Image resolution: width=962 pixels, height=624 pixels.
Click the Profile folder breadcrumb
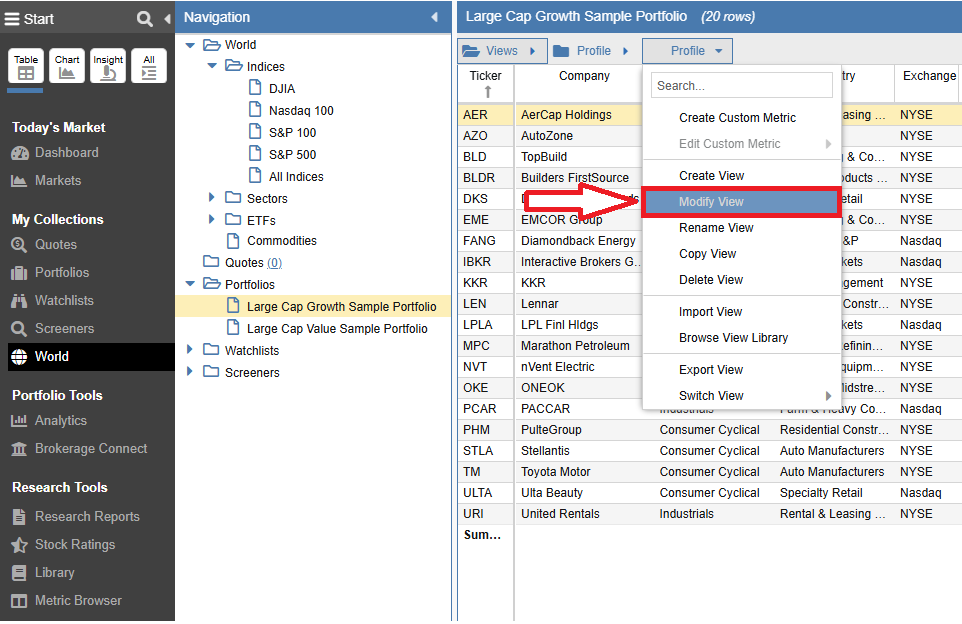[x=590, y=51]
